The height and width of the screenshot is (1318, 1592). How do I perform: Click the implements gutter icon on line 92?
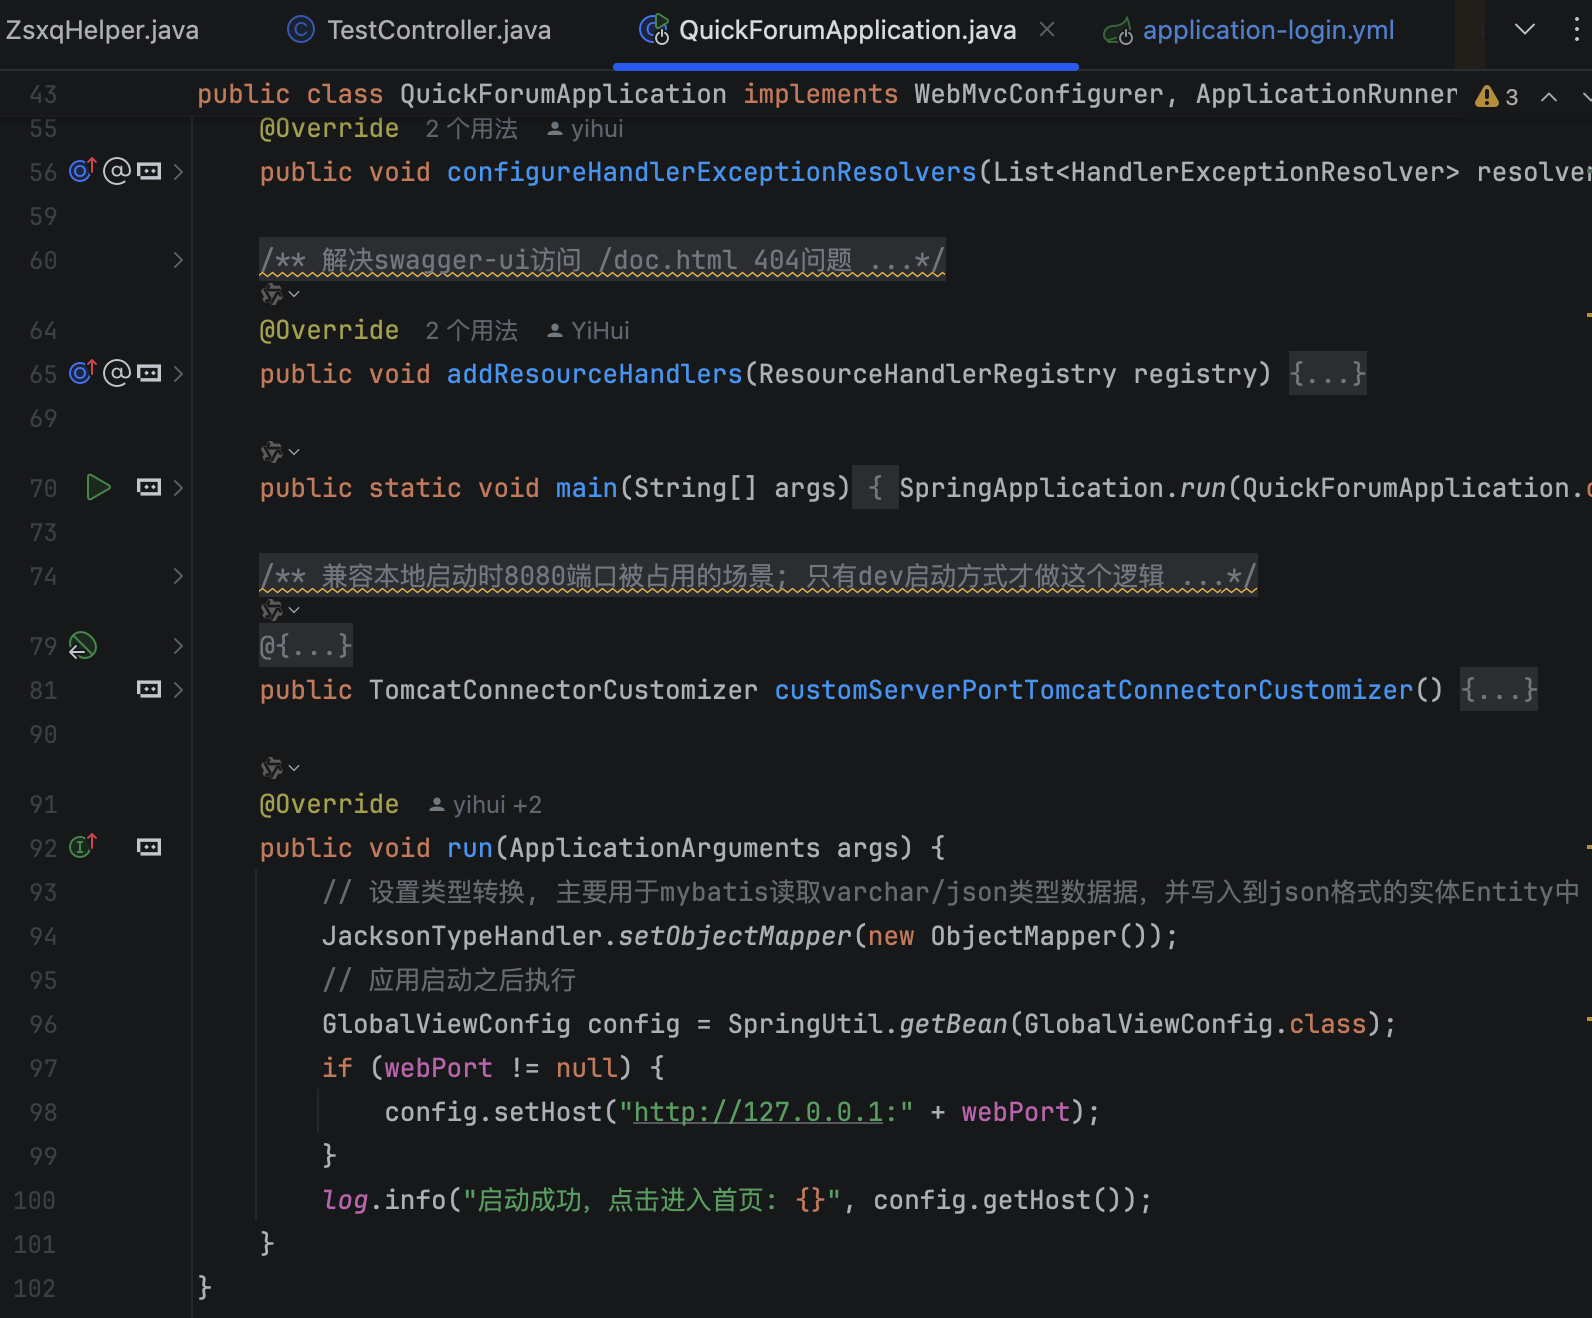82,847
